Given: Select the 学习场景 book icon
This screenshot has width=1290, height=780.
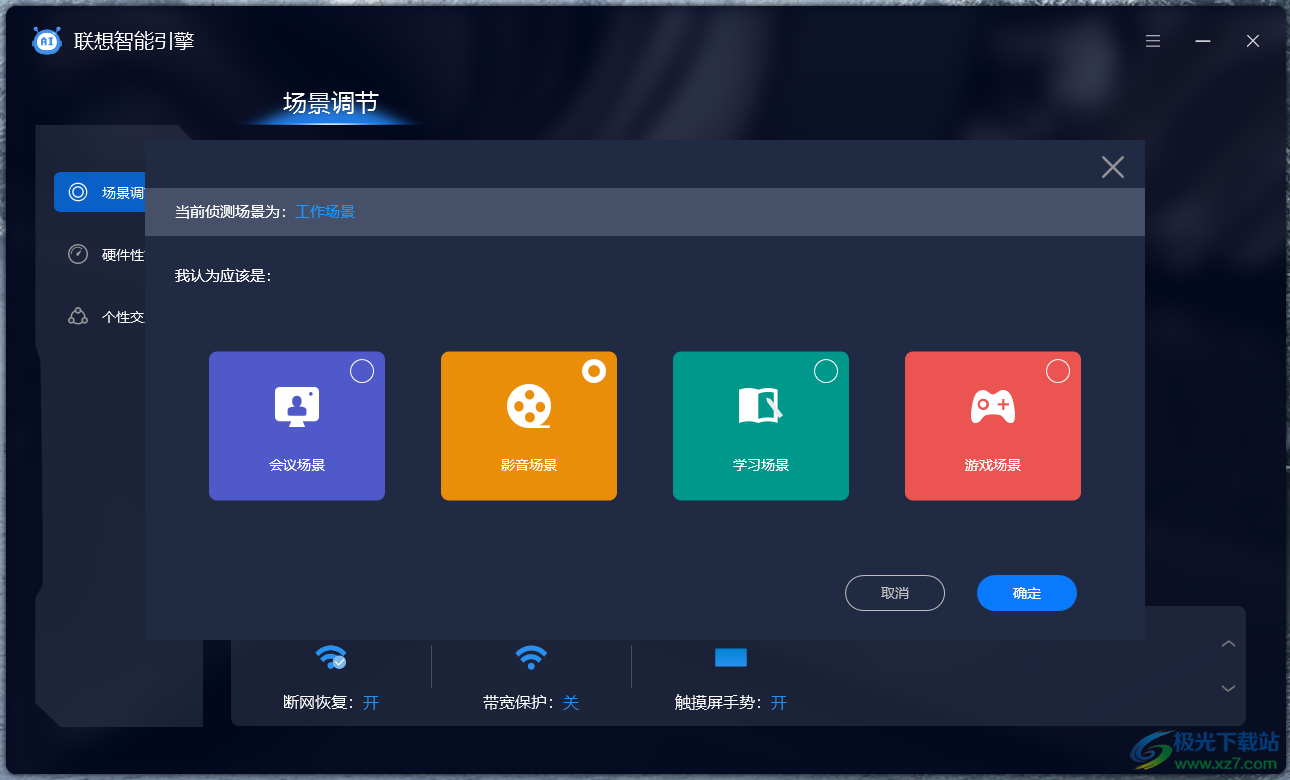Looking at the screenshot, I should click(761, 406).
